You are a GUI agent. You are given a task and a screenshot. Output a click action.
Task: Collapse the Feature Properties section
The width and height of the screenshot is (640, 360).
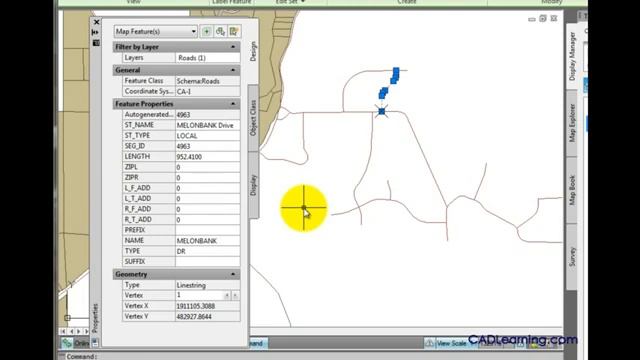pos(233,104)
